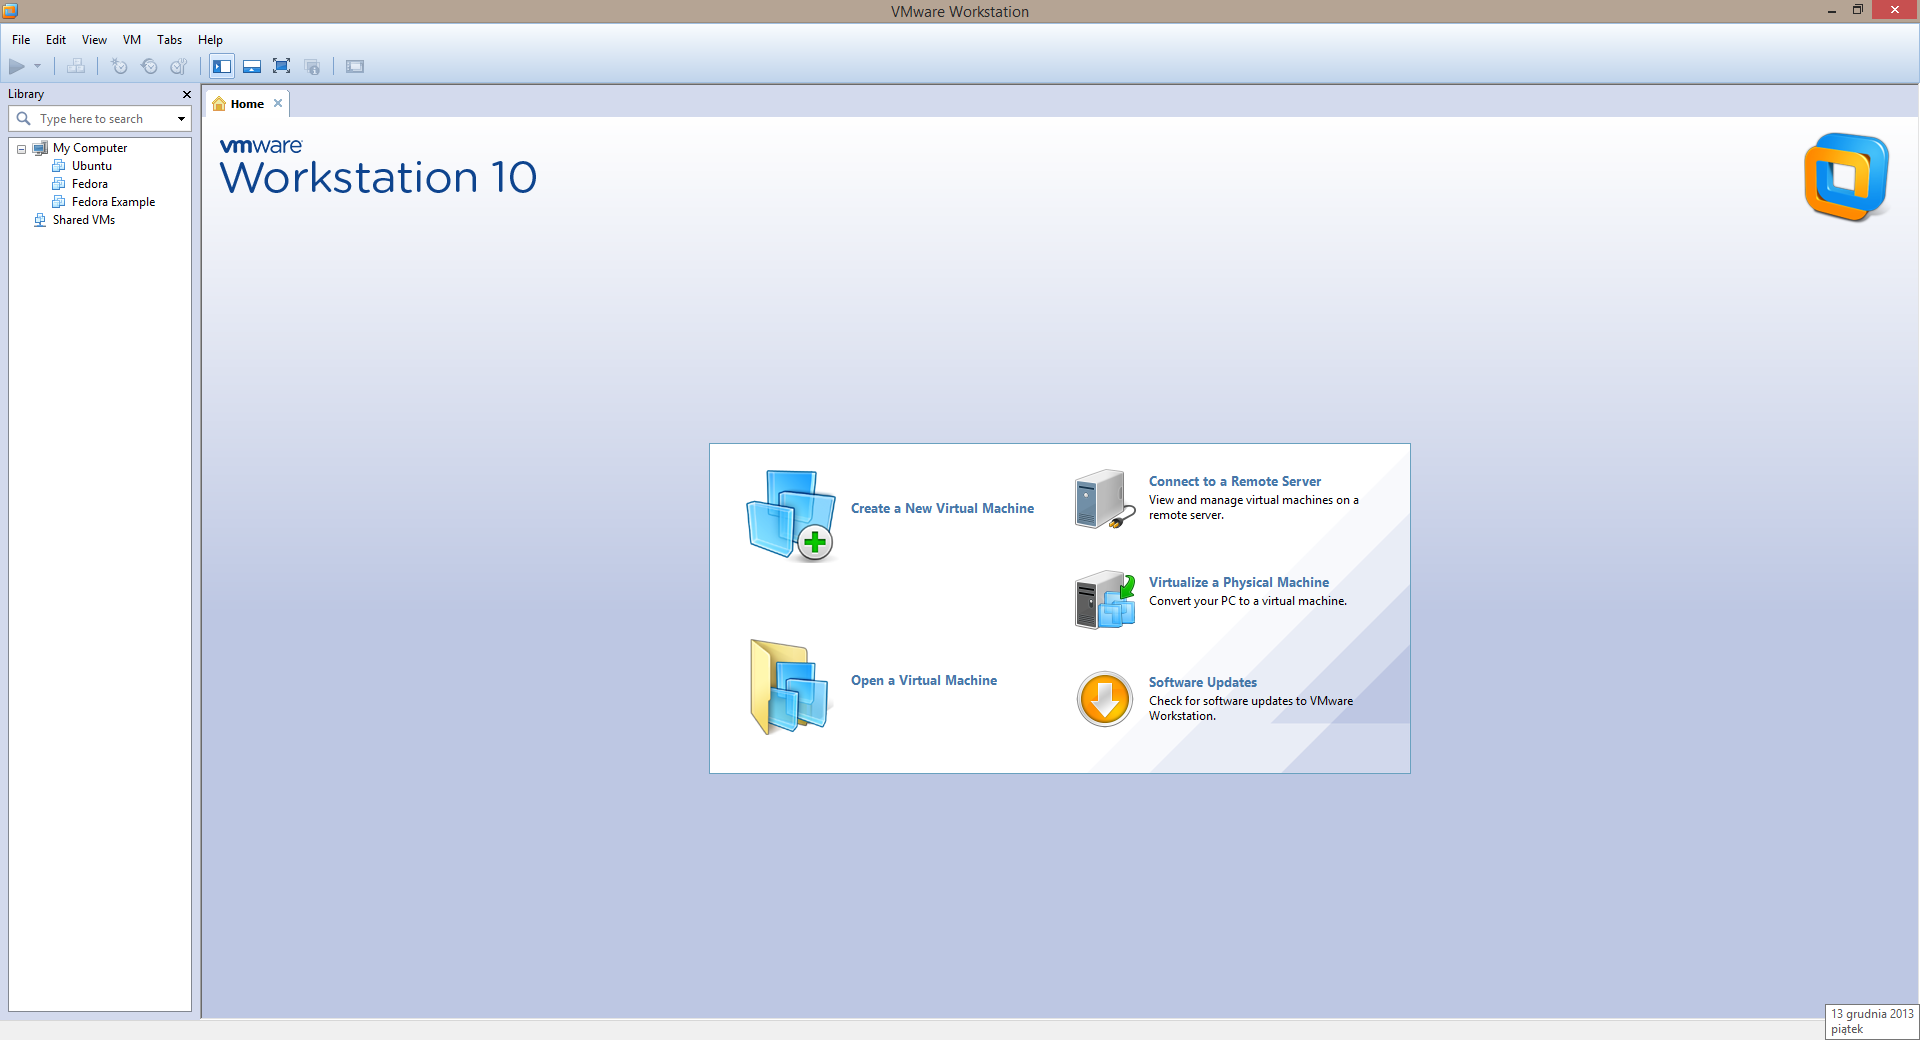Click the date tooltip 13 grudnia 2013
The image size is (1920, 1040).
(1872, 1021)
